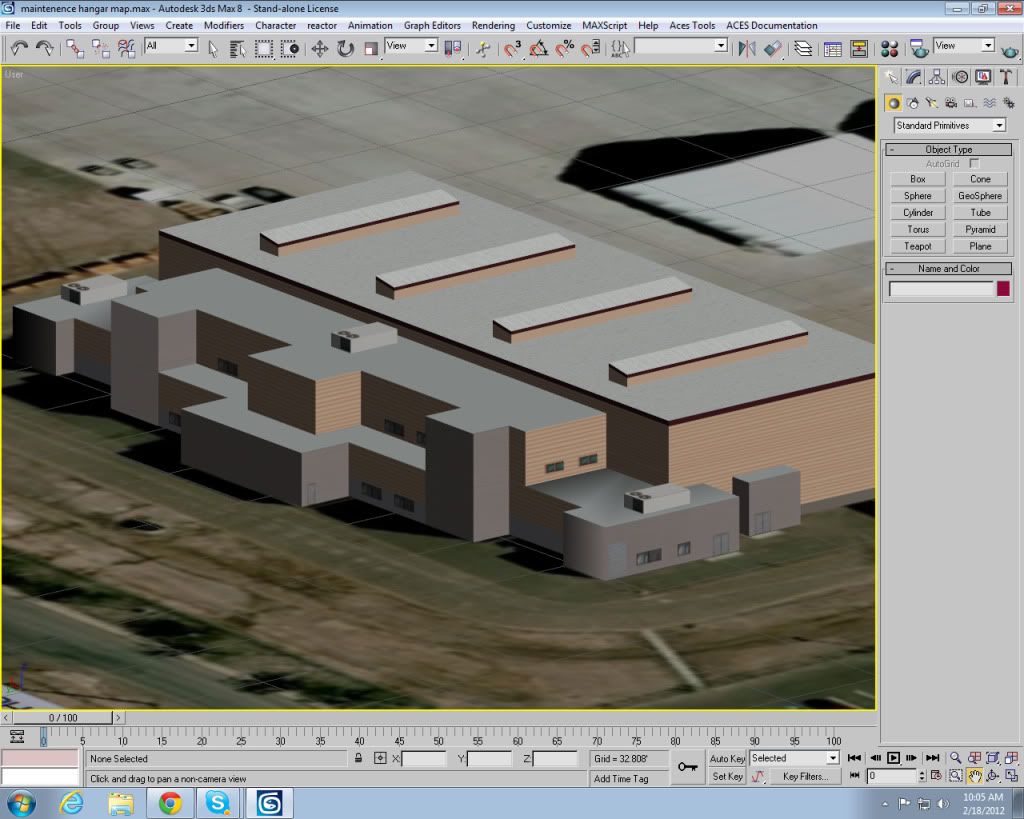
Task: Toggle the Auto Key button
Action: tap(727, 759)
